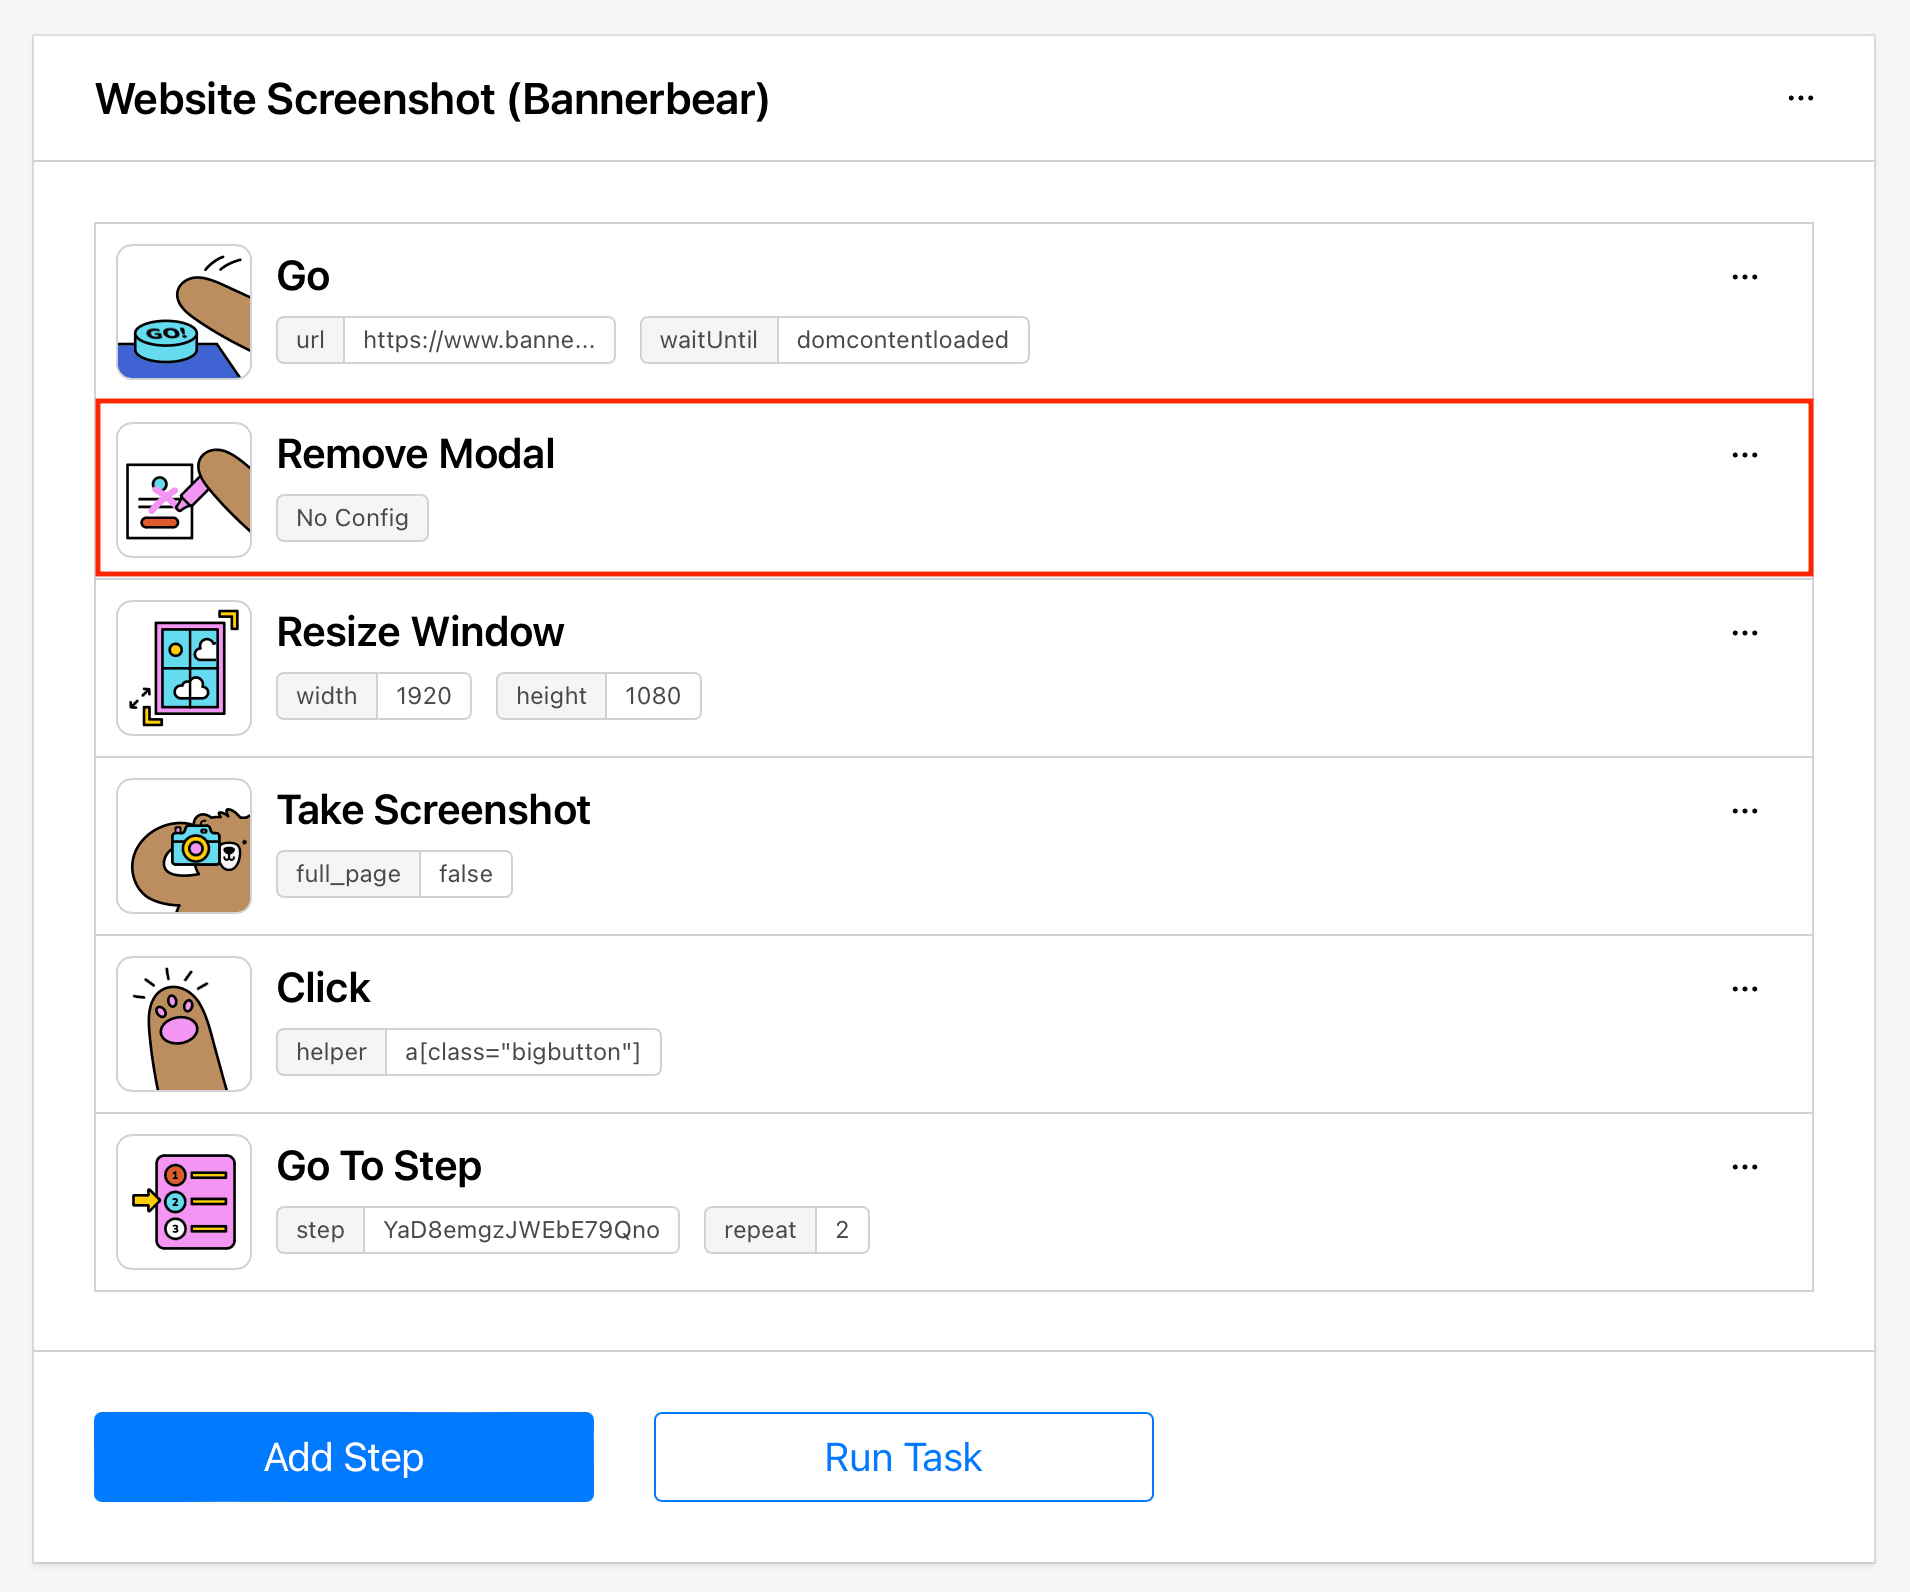Click the Go To Step list icon
The height and width of the screenshot is (1592, 1910).
[184, 1202]
